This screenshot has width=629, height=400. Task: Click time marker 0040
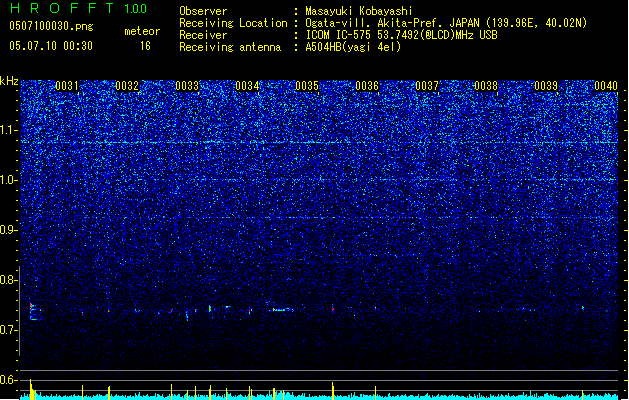click(x=606, y=86)
